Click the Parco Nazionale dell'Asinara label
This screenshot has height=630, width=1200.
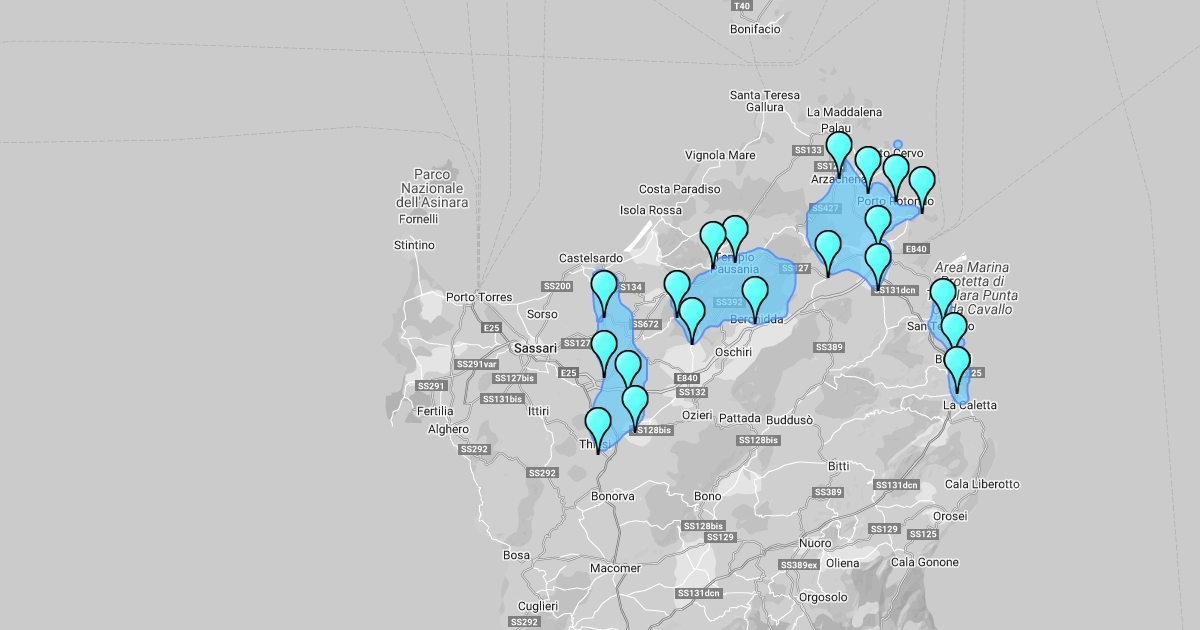click(432, 188)
